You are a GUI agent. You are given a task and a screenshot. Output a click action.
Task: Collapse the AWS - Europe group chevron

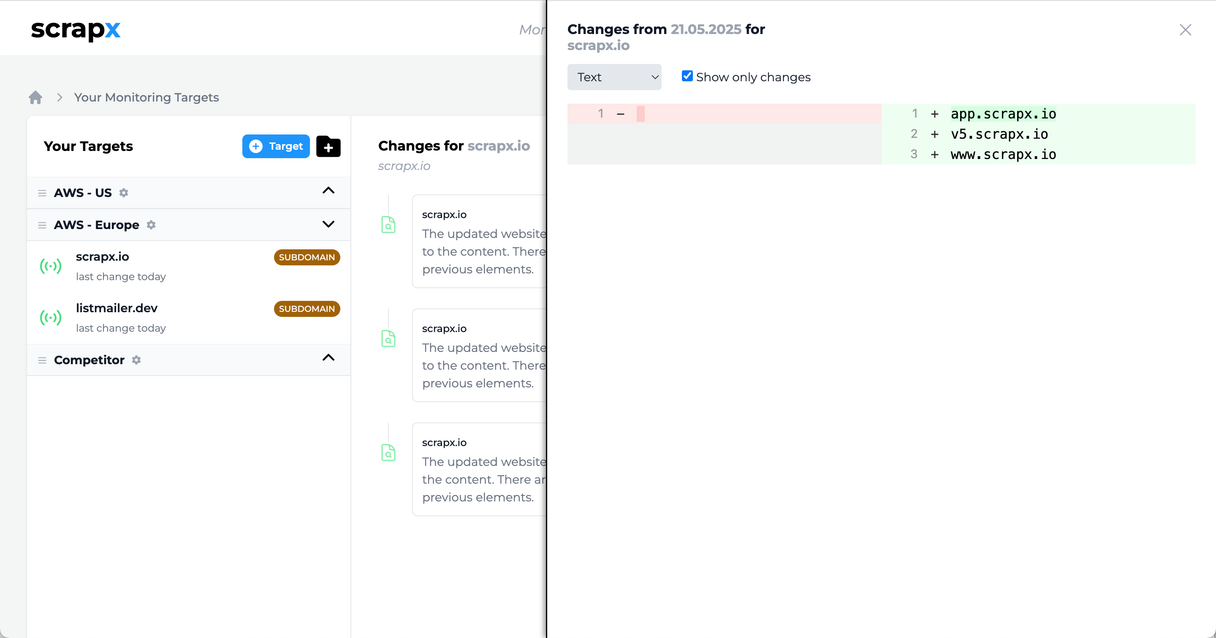[328, 224]
